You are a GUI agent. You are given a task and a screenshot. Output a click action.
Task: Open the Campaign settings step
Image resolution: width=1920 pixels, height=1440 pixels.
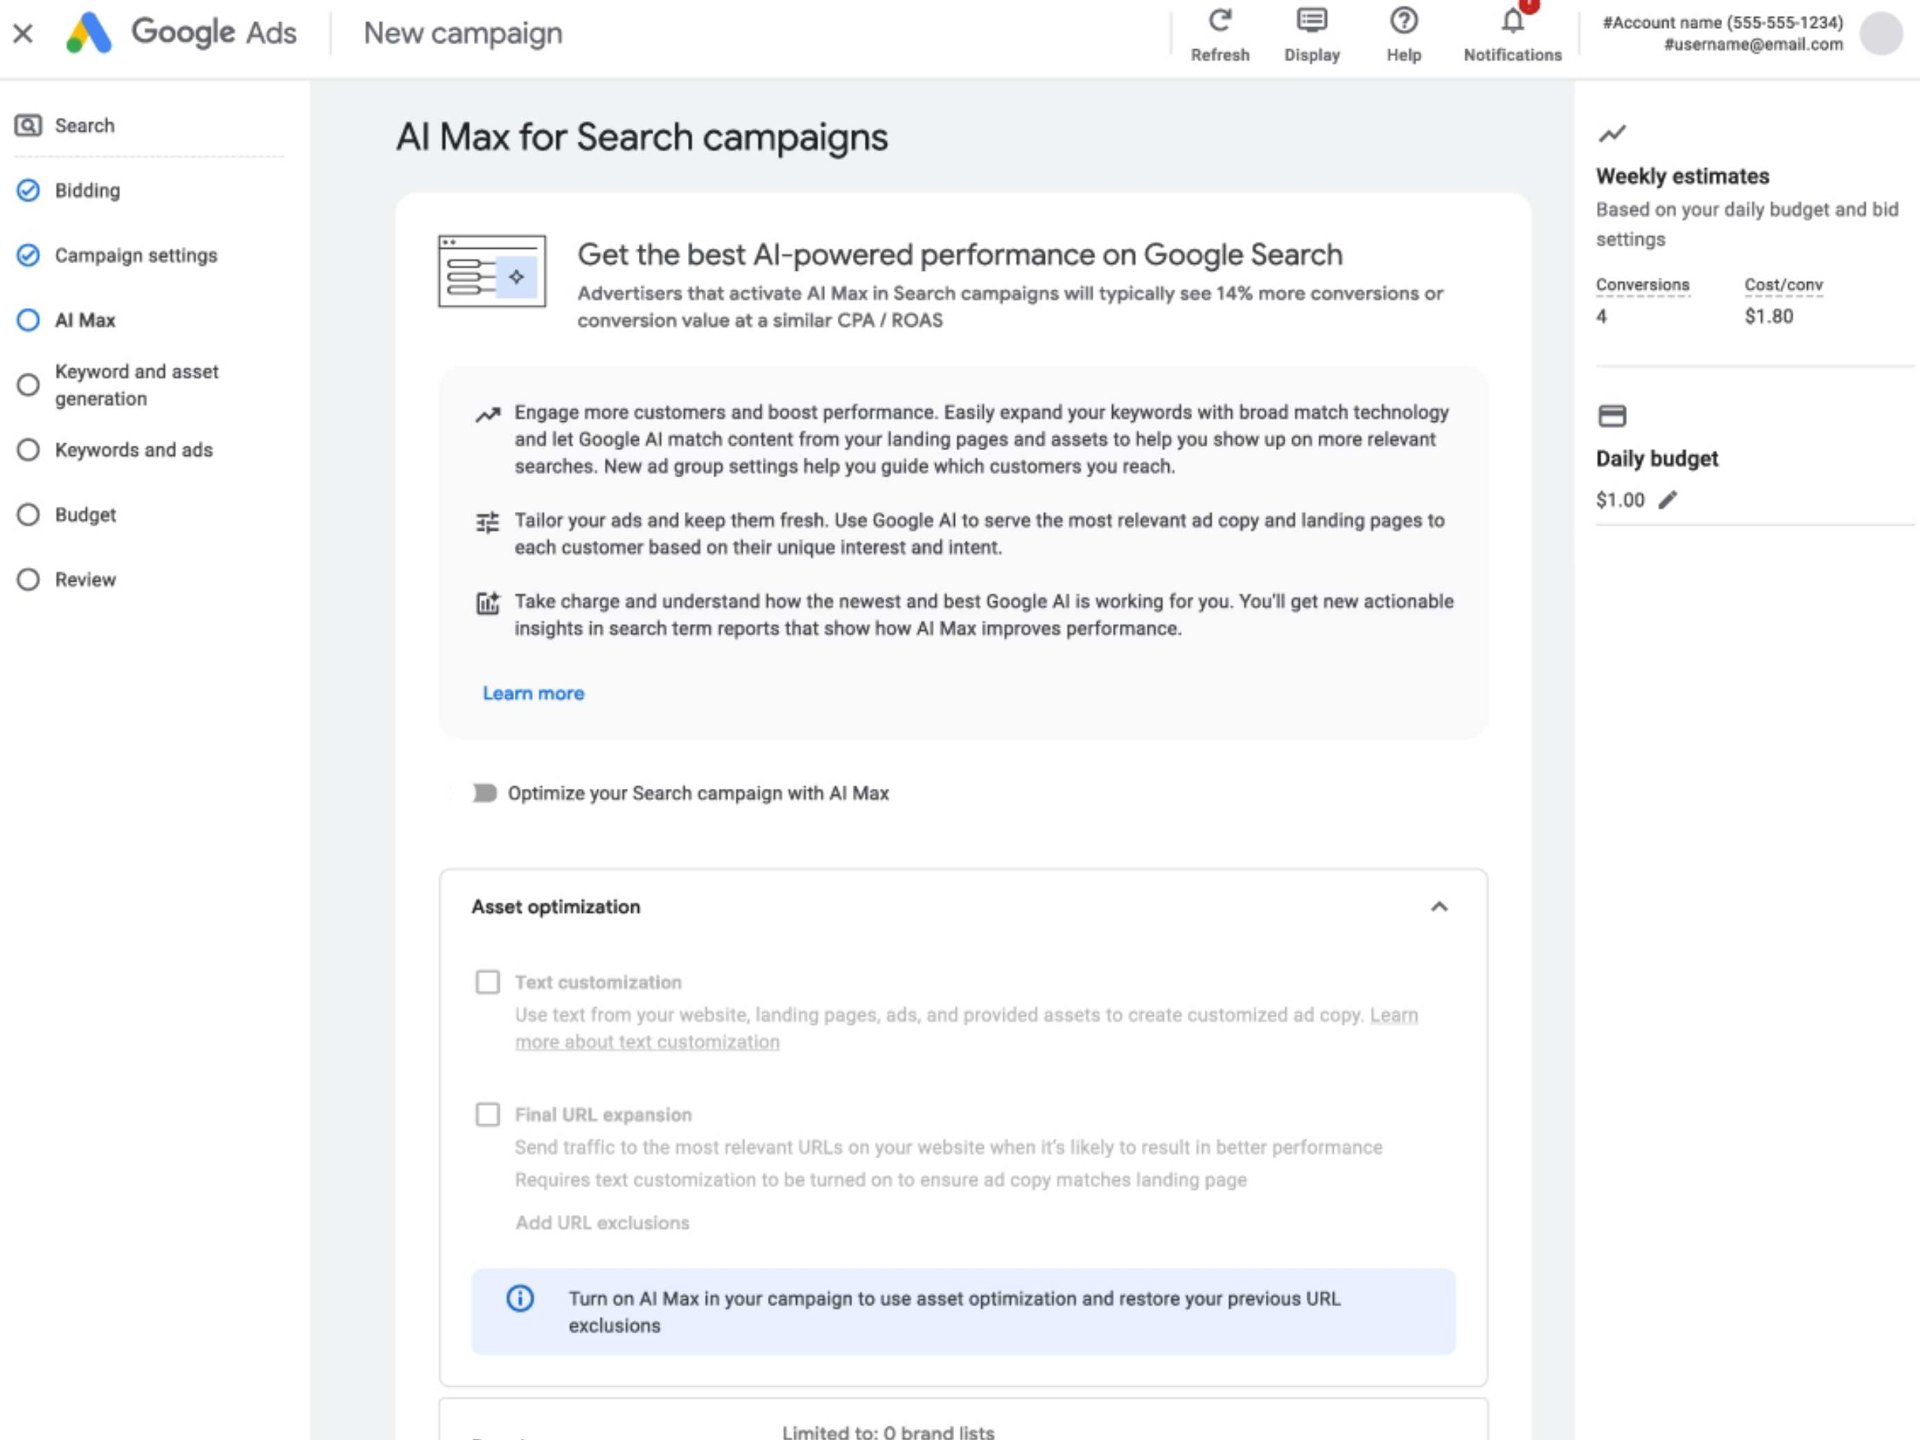[x=28, y=255]
